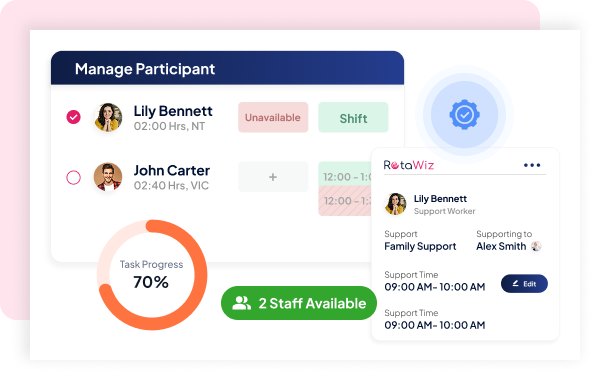
Task: Click the red striped 12:00 shift slot
Action: [345, 201]
